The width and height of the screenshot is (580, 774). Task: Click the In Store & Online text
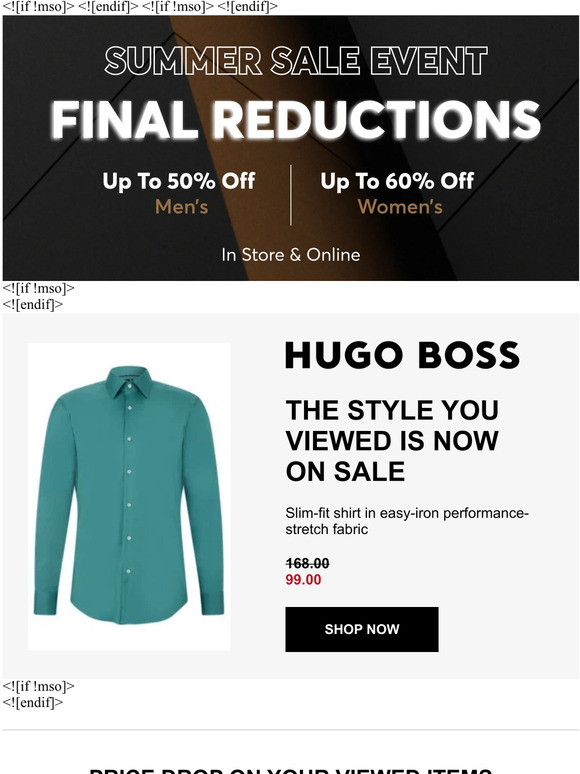pyautogui.click(x=291, y=255)
